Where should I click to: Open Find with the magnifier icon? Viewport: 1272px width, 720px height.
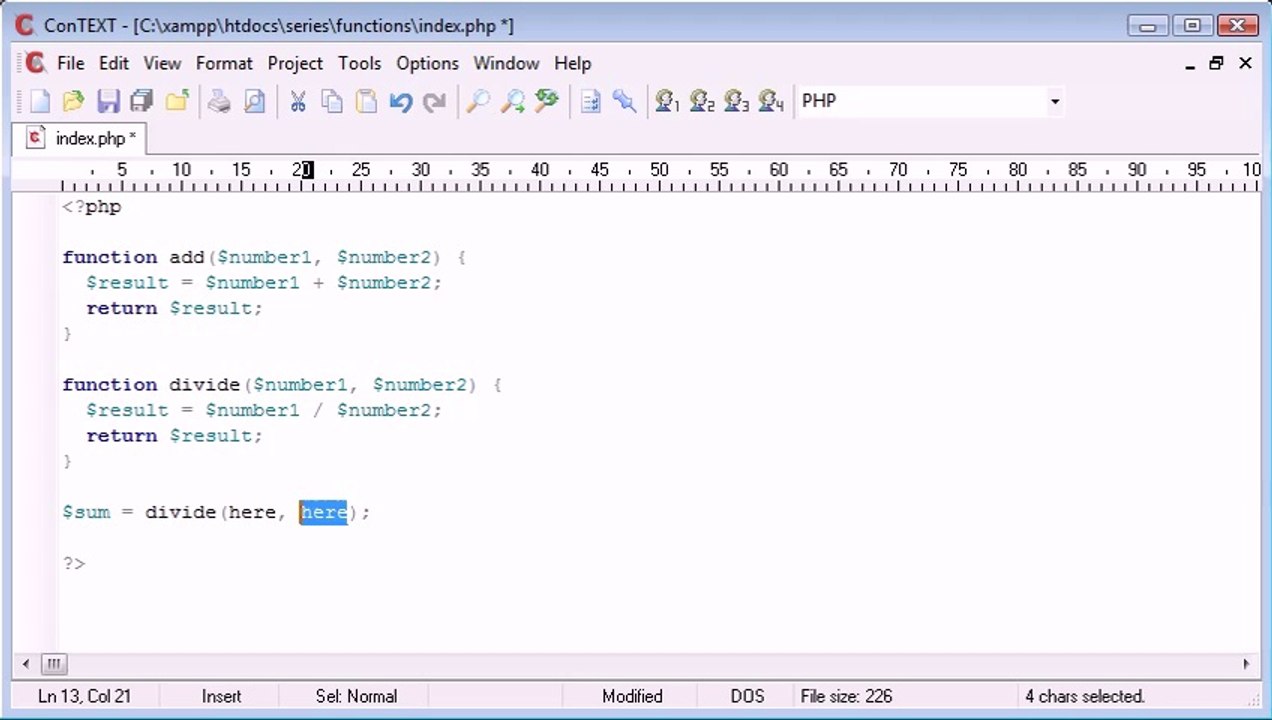pos(478,101)
